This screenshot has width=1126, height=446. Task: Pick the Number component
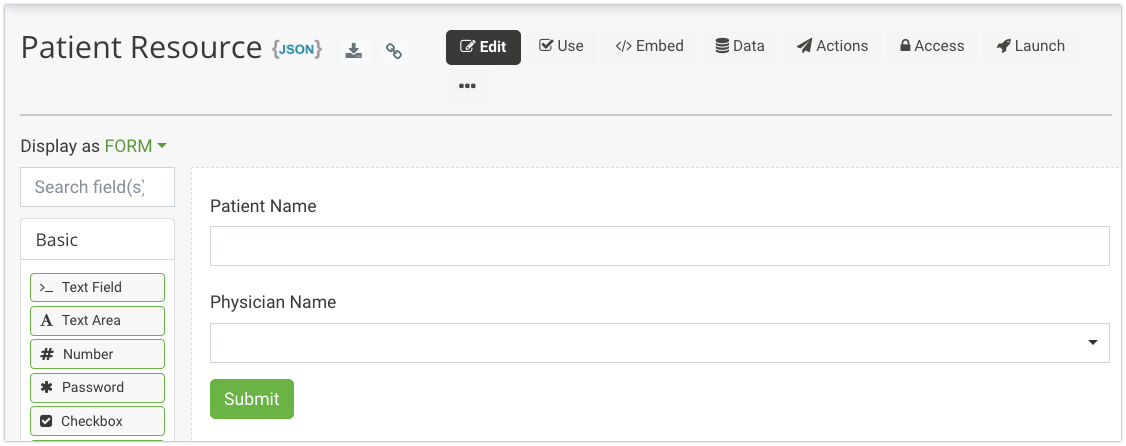pyautogui.click(x=97, y=354)
